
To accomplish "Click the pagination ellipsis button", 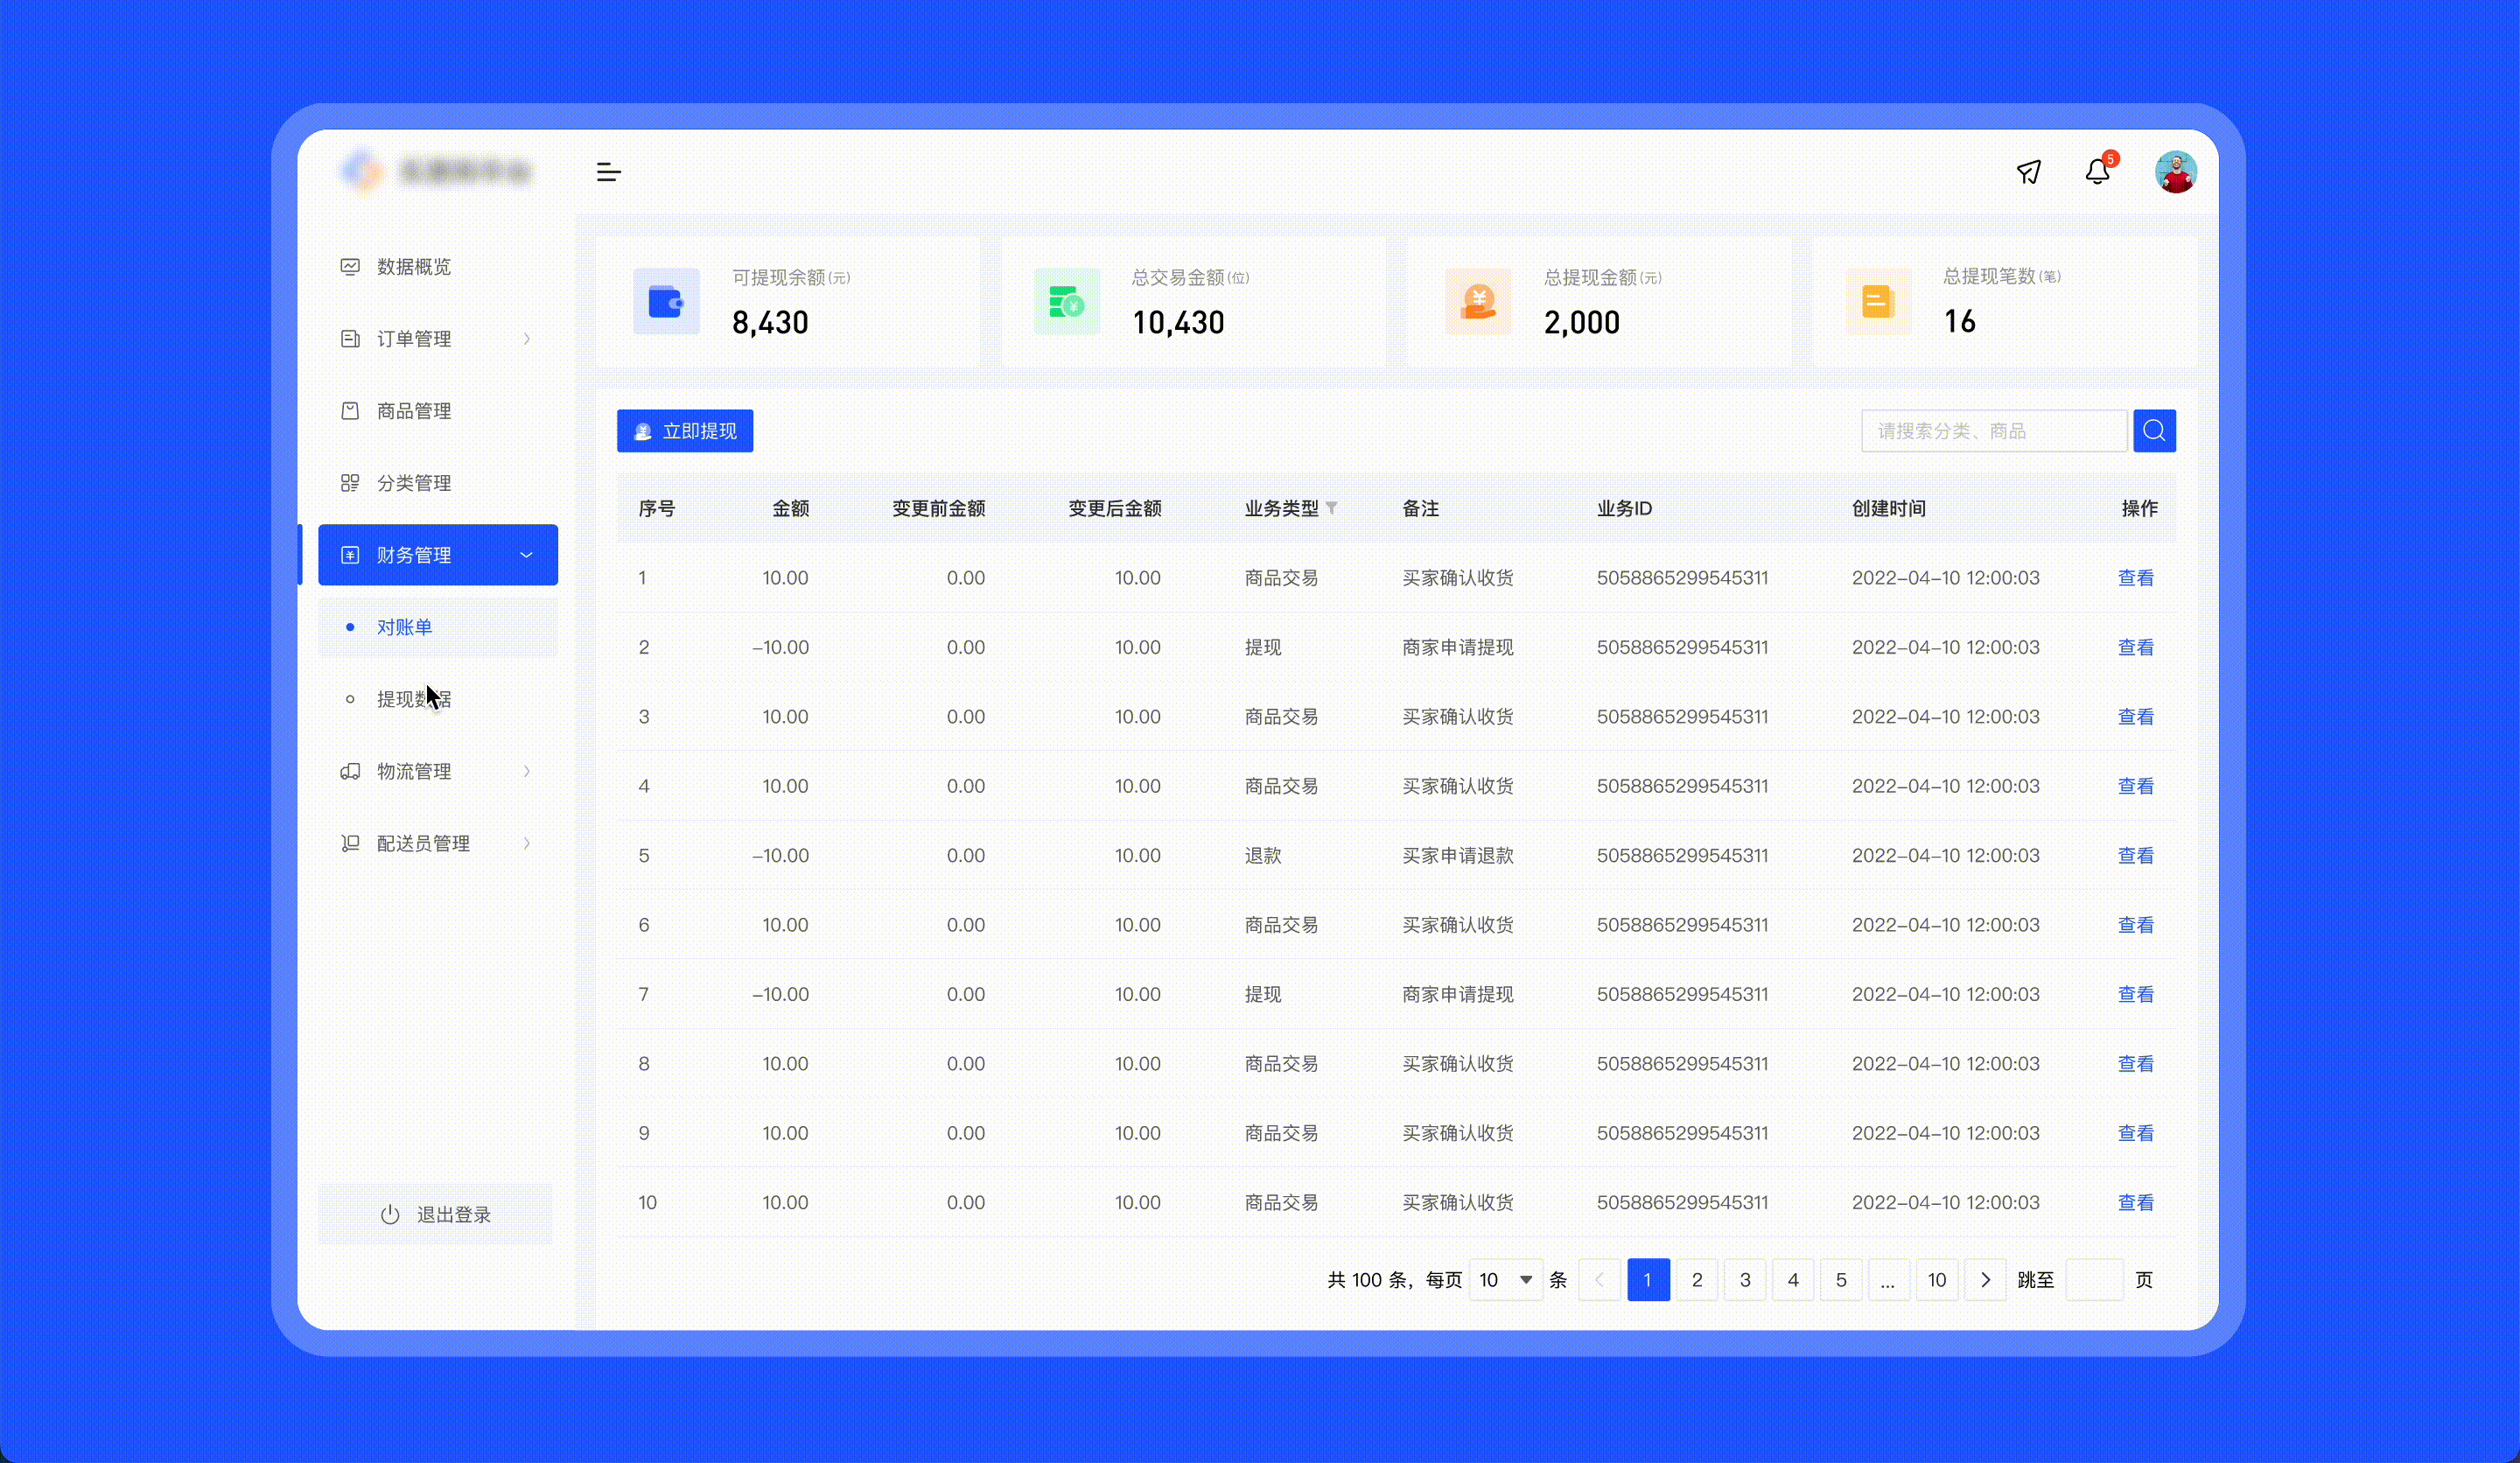I will [1888, 1279].
